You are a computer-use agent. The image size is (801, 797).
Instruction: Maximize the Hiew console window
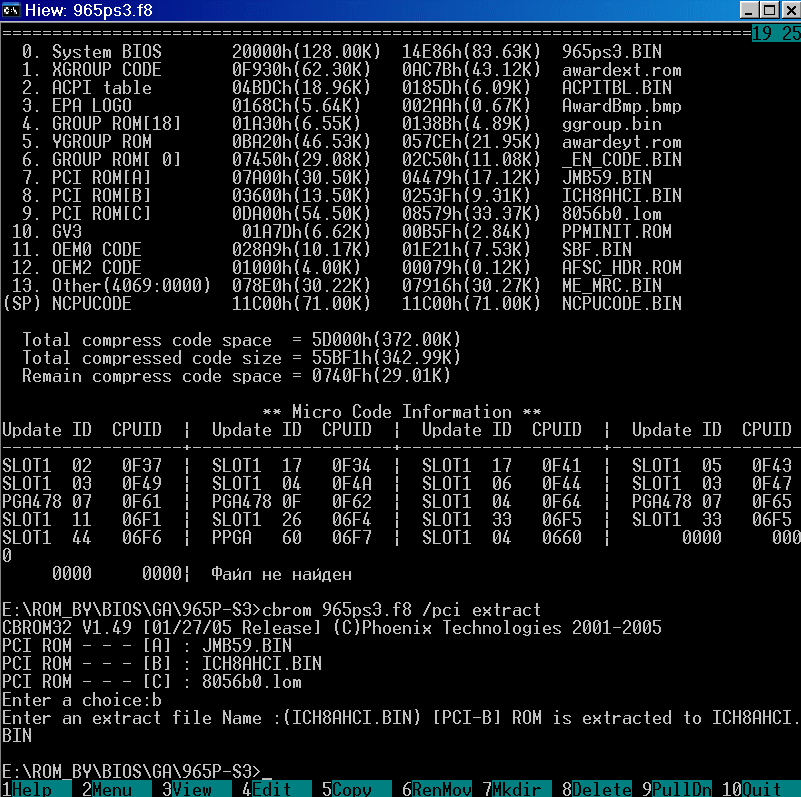tap(767, 11)
